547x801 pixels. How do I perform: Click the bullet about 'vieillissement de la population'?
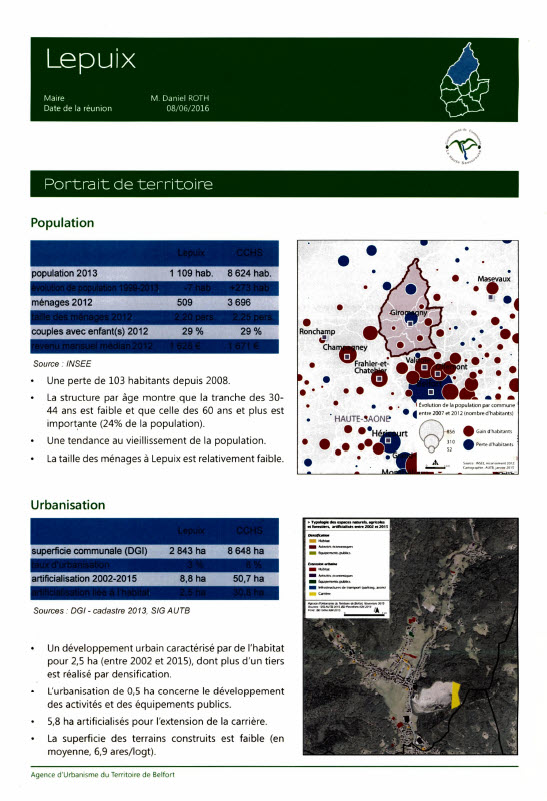(x=156, y=440)
